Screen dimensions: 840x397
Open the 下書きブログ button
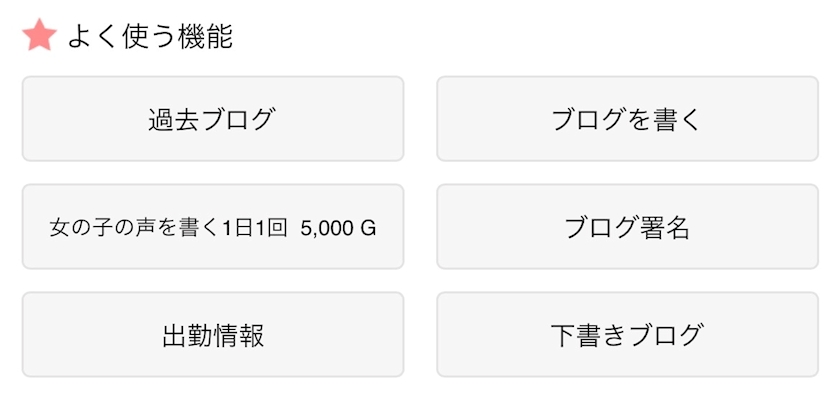pos(627,334)
